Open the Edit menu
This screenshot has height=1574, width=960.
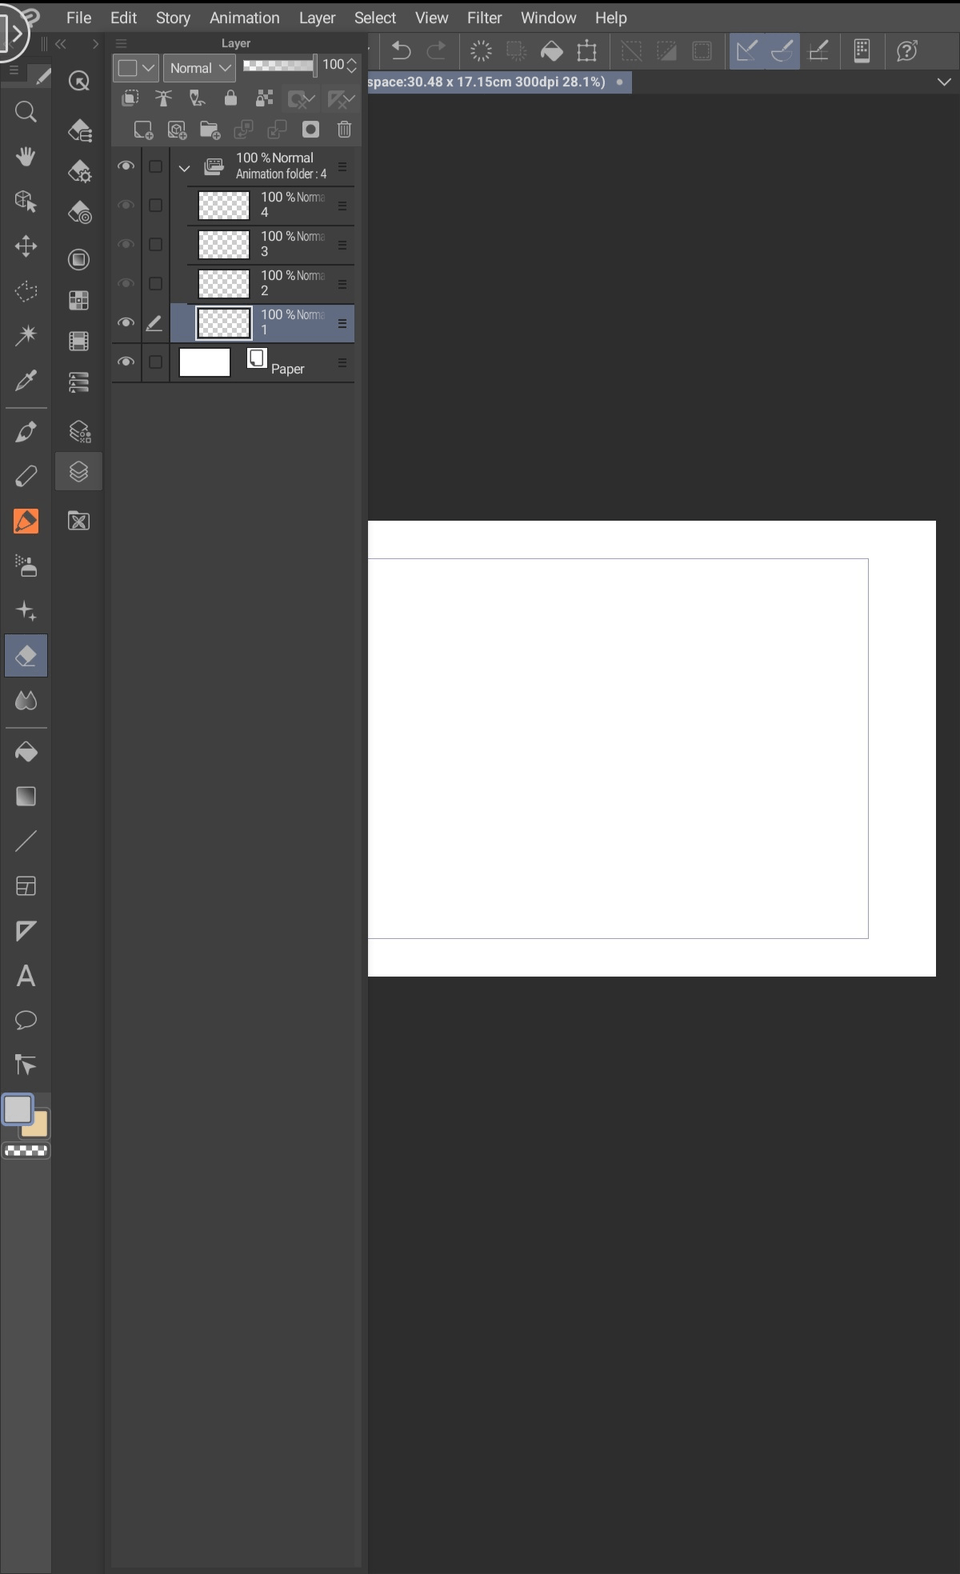[x=124, y=18]
